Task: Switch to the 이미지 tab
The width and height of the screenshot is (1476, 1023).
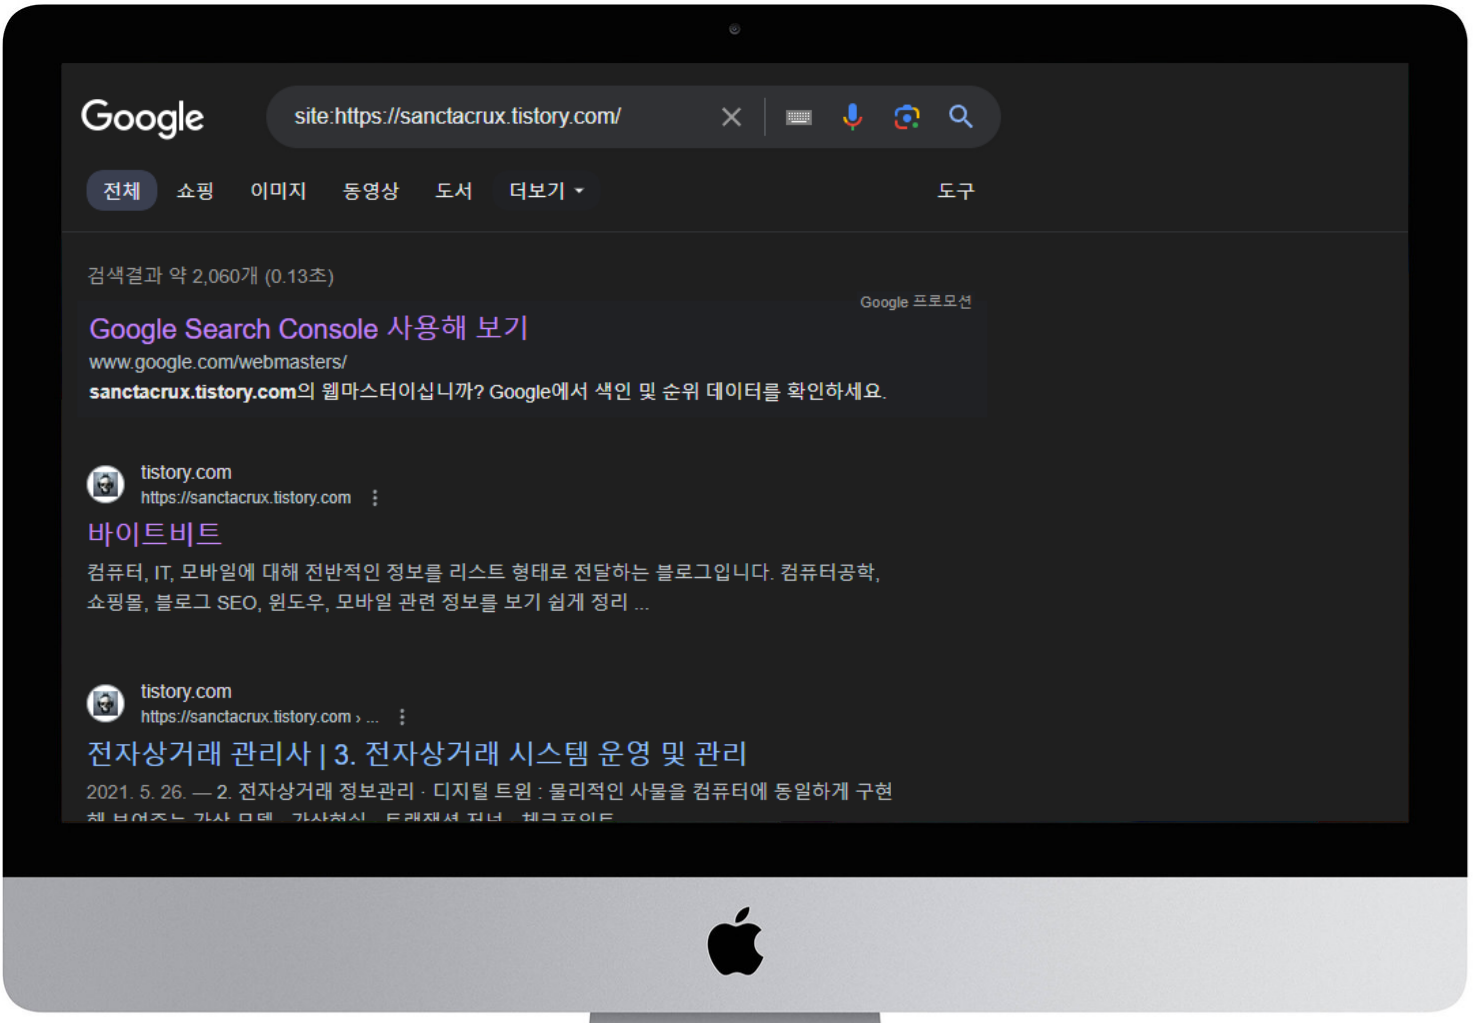Action: click(278, 191)
